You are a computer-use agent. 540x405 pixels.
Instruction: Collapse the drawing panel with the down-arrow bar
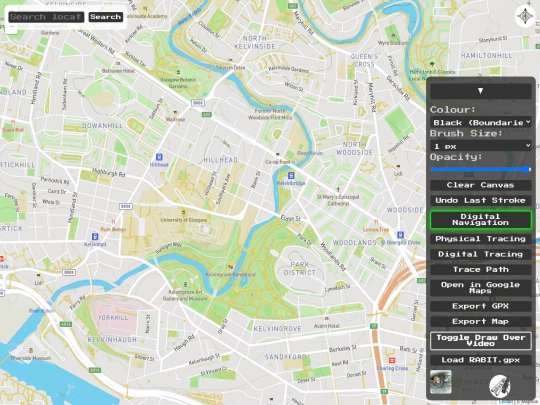point(480,91)
